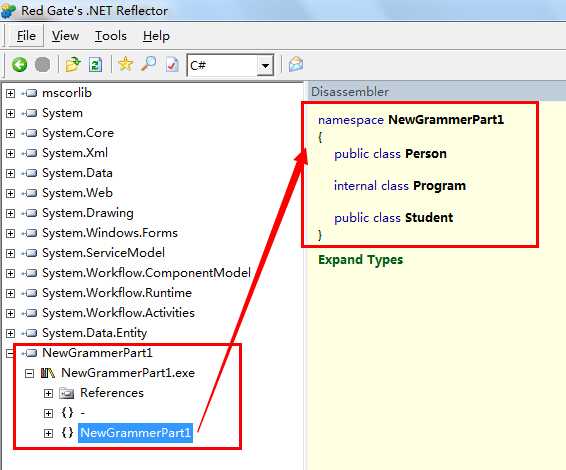Open the Help menu

coord(156,36)
